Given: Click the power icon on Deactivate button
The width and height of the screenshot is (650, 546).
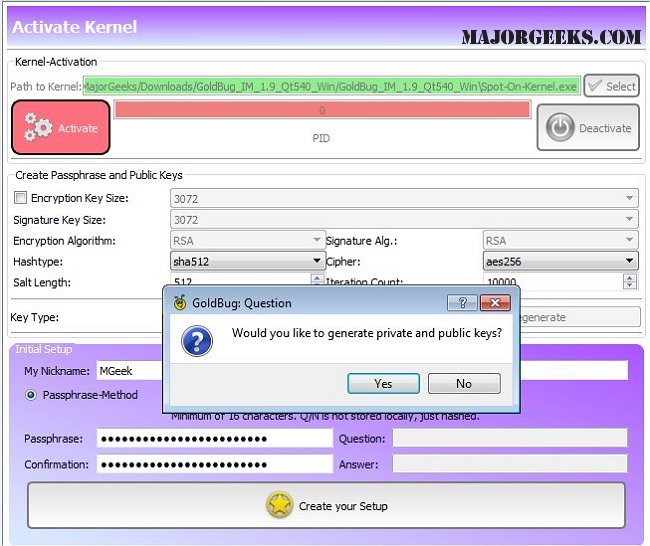Looking at the screenshot, I should [560, 127].
